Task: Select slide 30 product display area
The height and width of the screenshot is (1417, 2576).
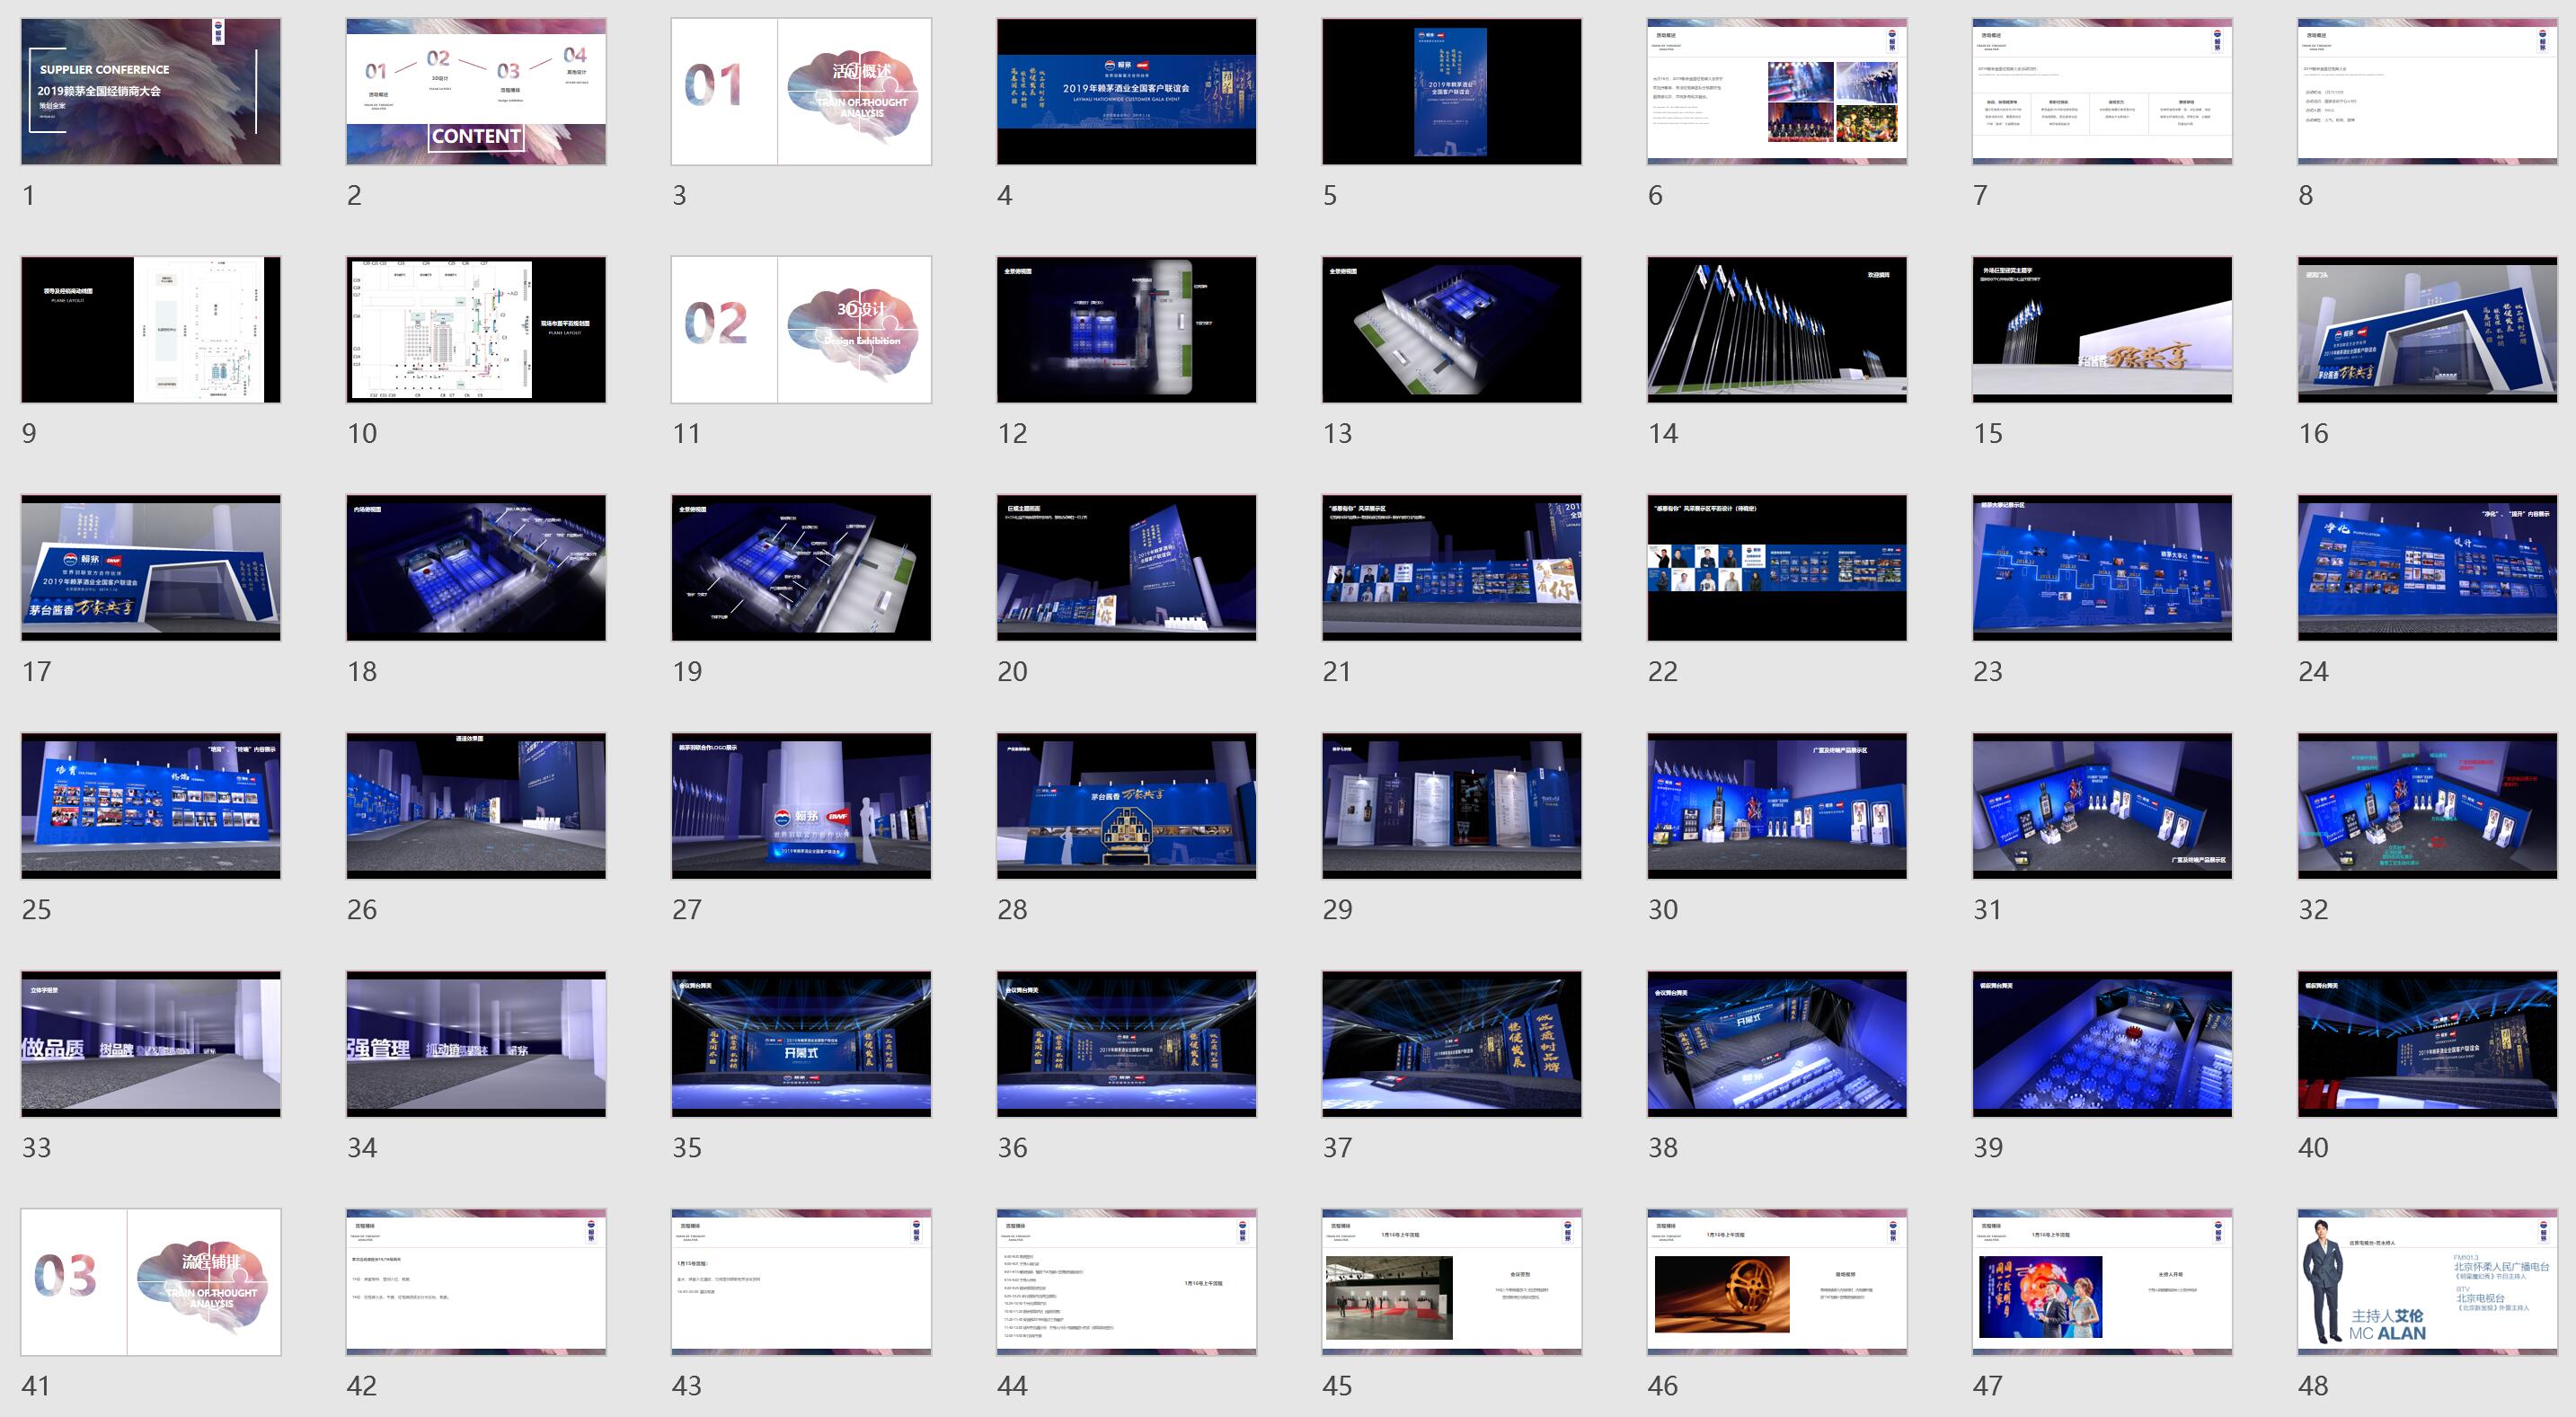Action: [1777, 805]
